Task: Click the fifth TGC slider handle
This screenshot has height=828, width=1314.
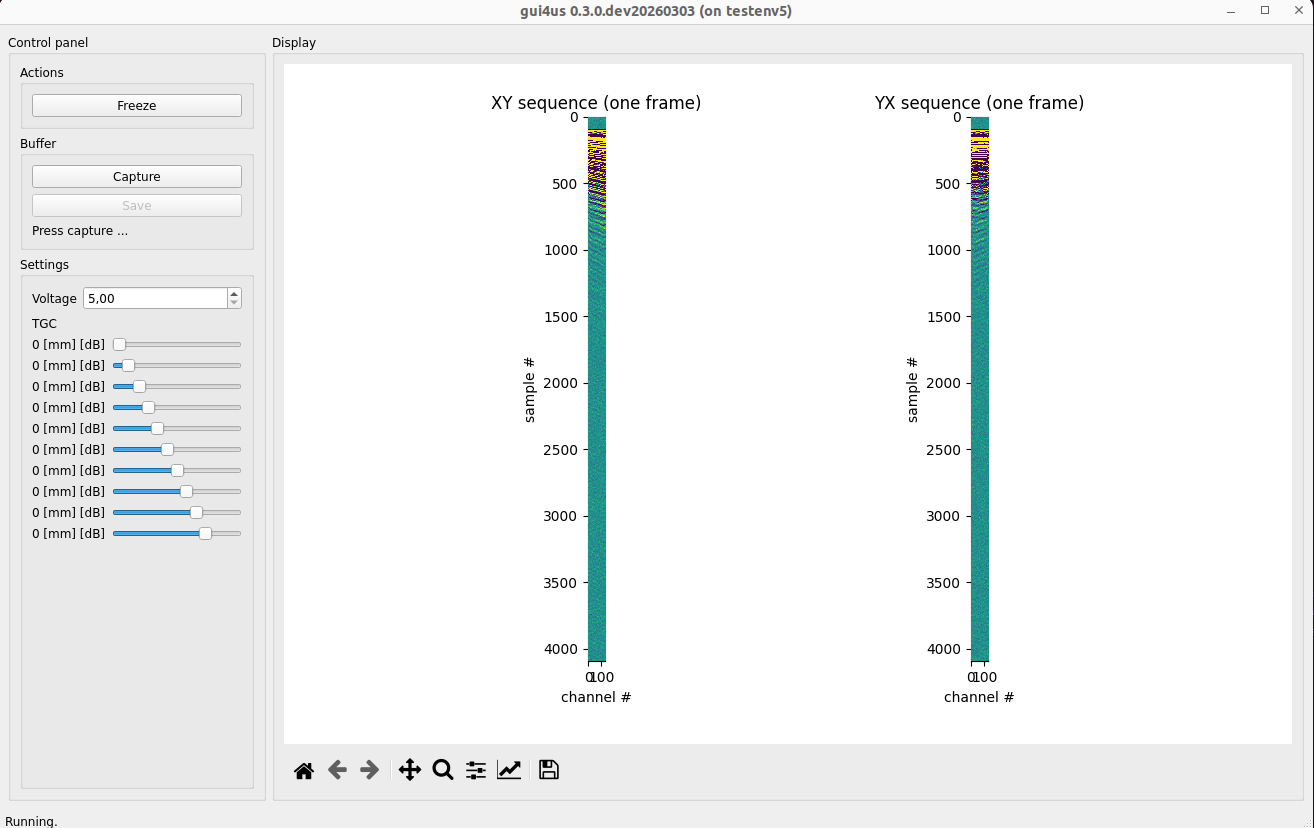Action: tap(157, 428)
